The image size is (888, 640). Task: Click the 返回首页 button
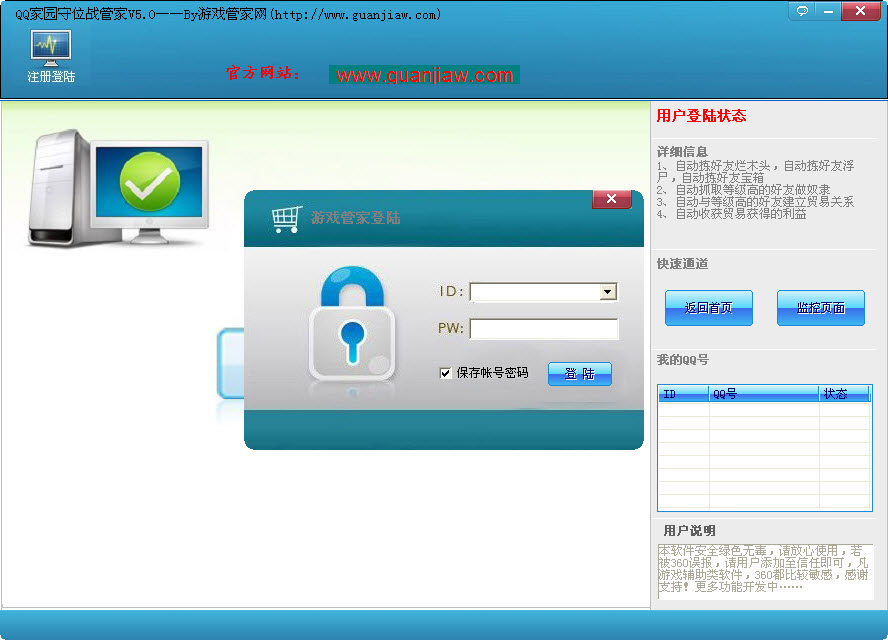point(708,308)
